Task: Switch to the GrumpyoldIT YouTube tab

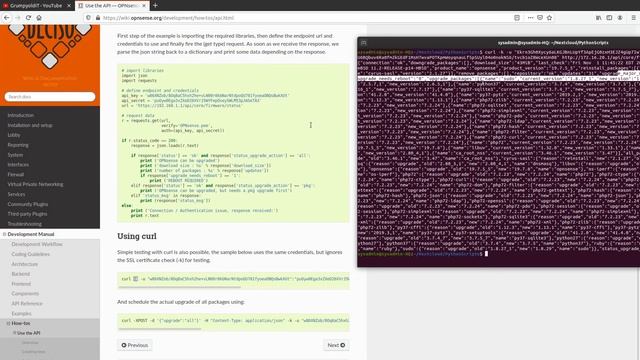Action: pos(36,6)
